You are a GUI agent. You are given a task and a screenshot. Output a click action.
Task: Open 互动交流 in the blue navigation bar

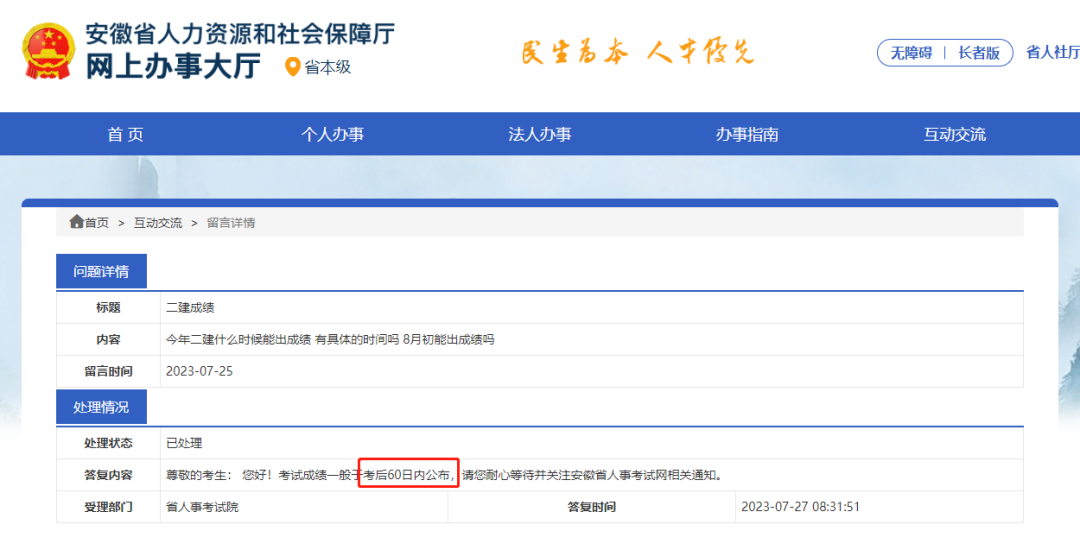click(x=954, y=134)
